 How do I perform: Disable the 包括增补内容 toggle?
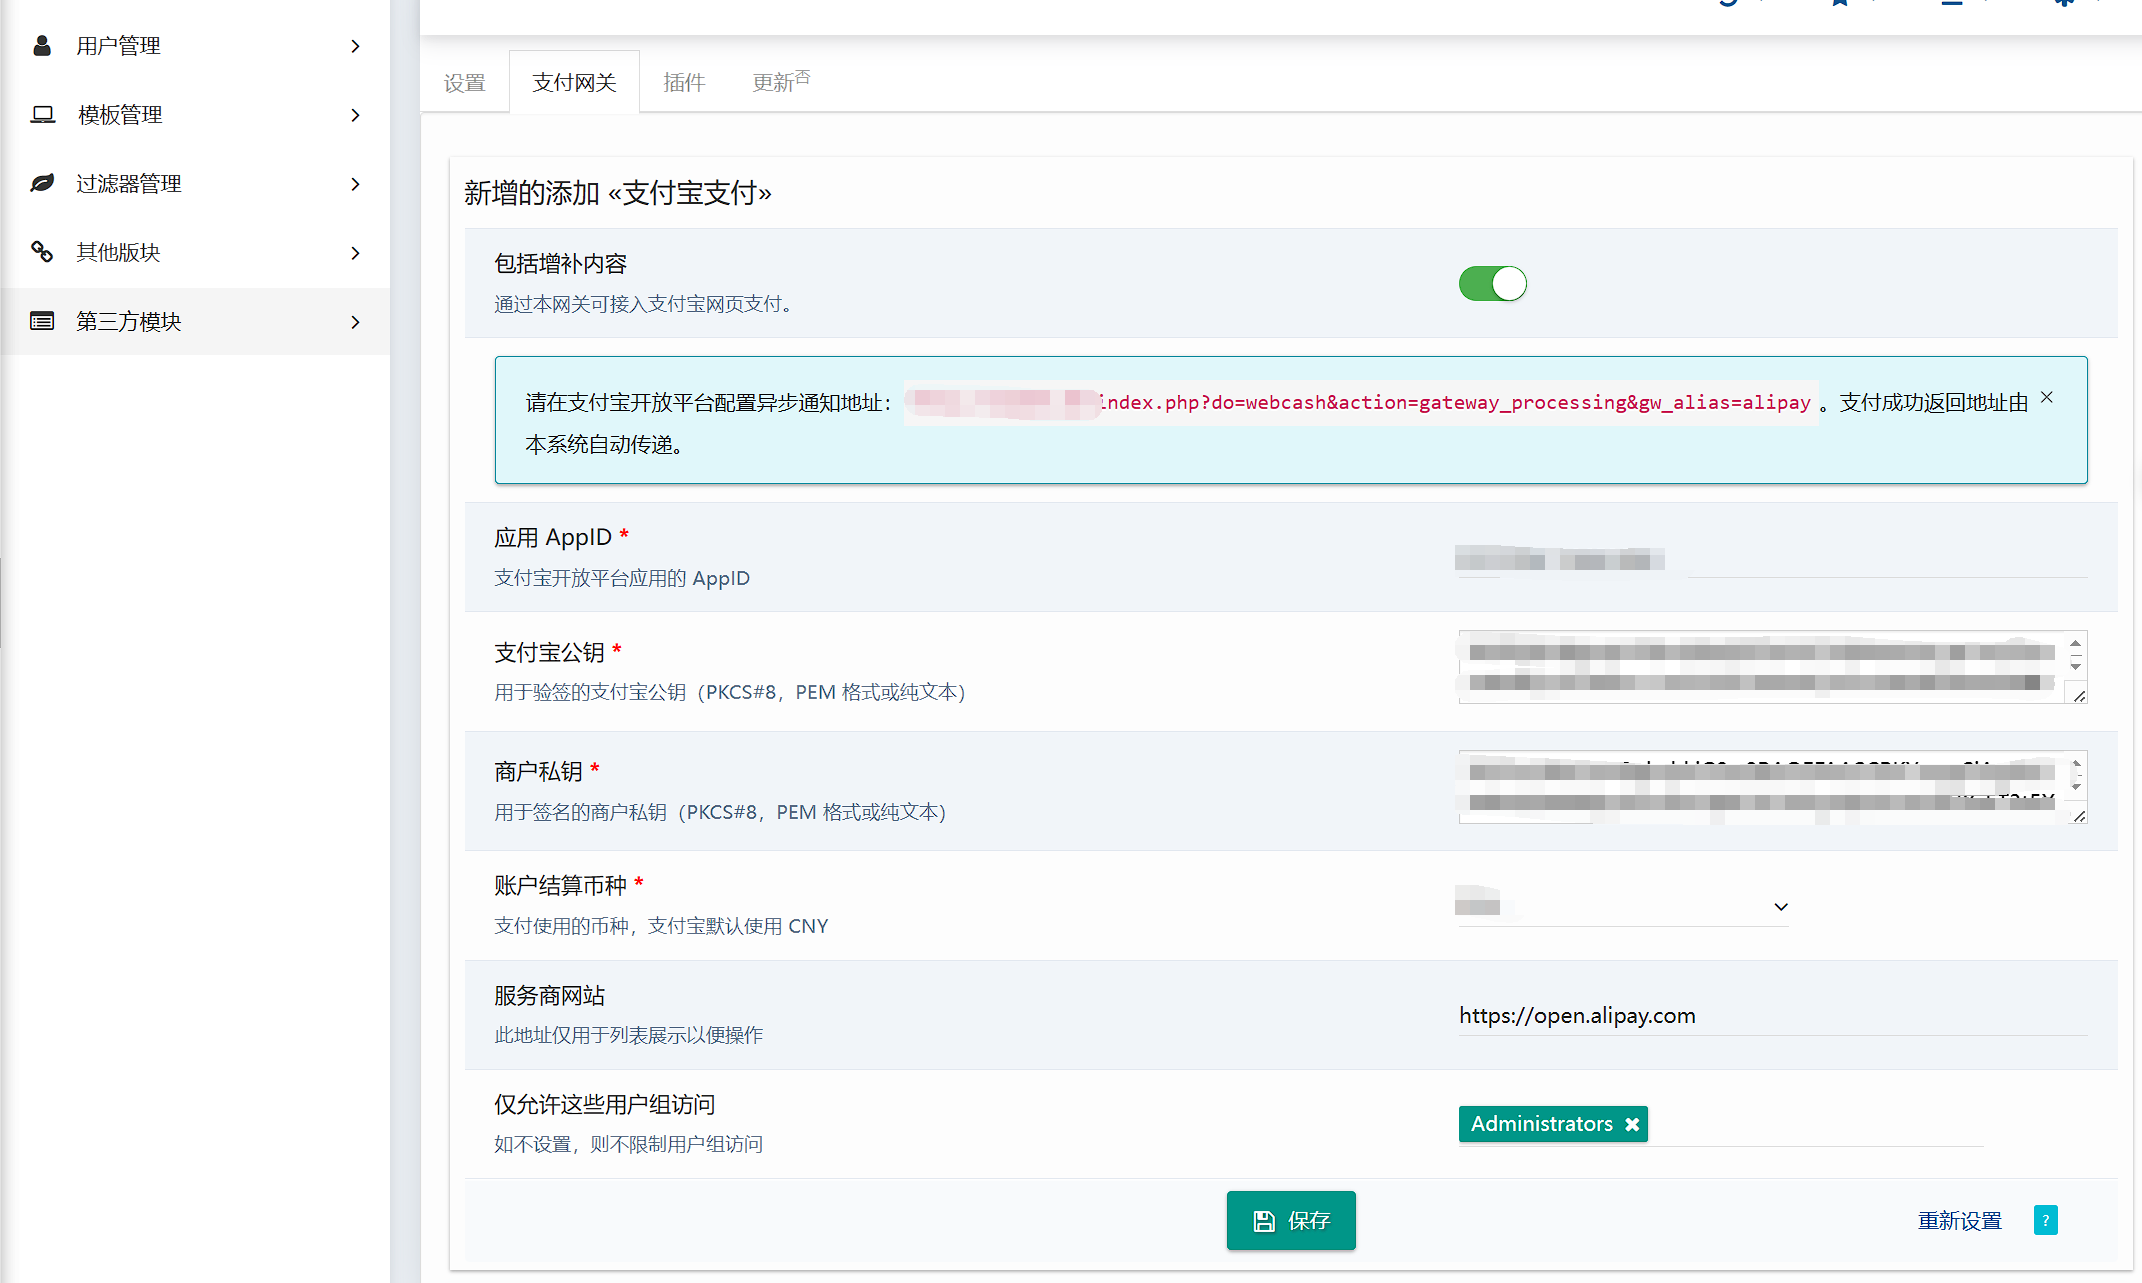coord(1492,283)
